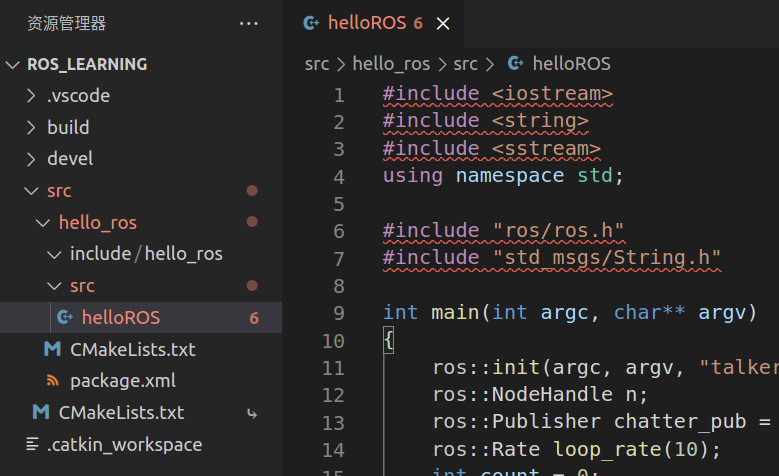Screen dimensions: 779x476
Task: Click on 'chatter_pub' variable in line 13
Action: coord(680,422)
